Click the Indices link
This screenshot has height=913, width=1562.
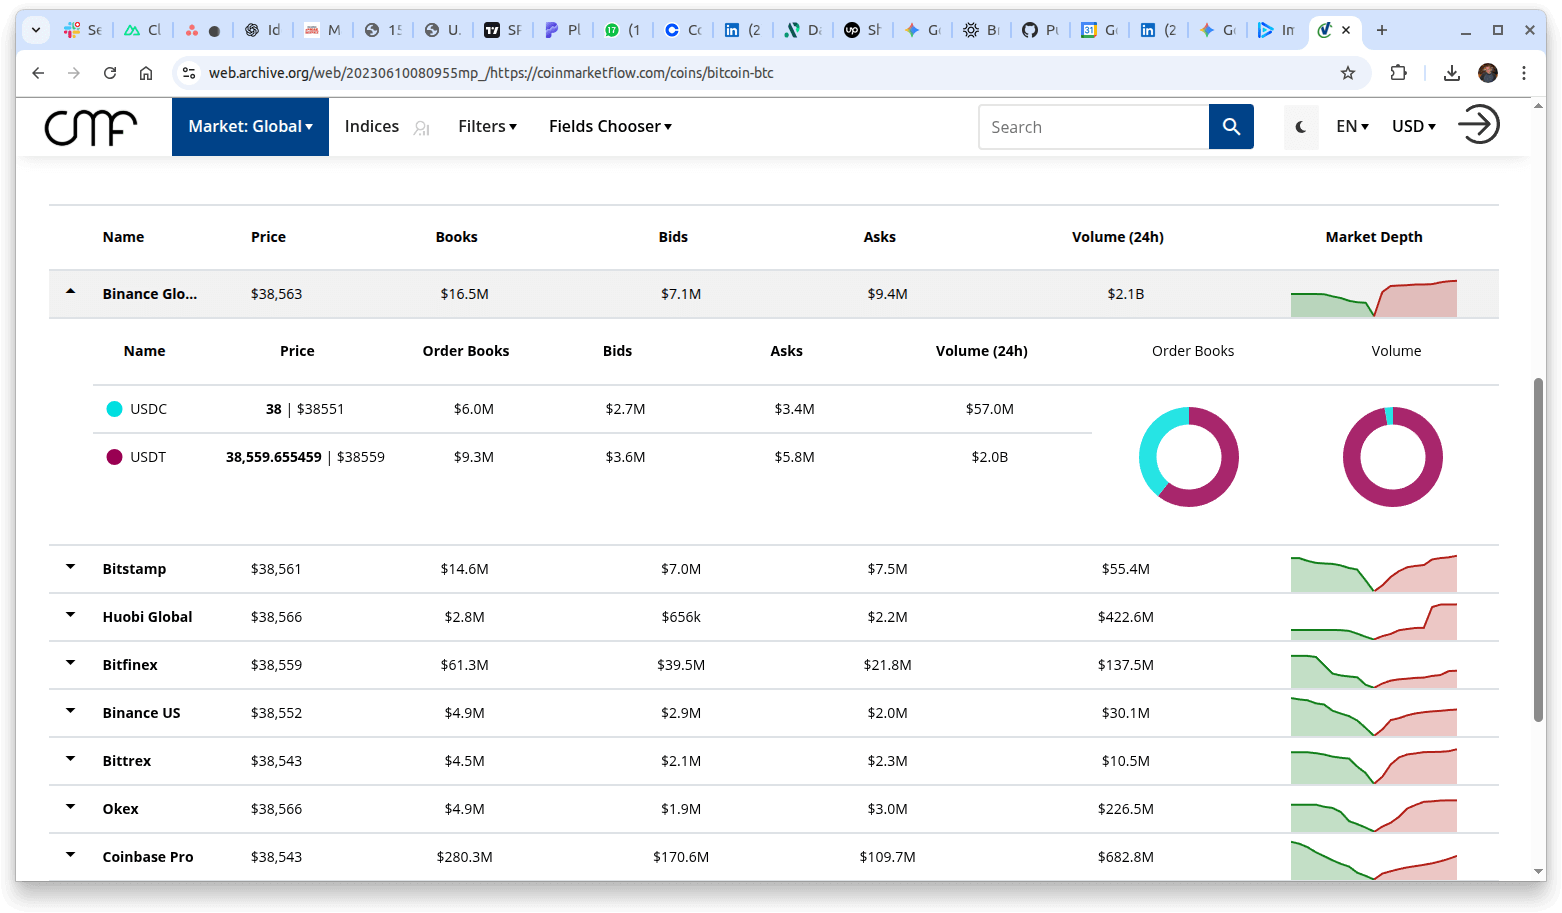(372, 127)
